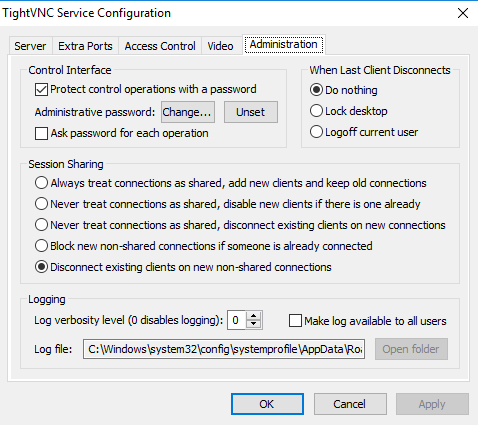
Task: Select Logoff current user option
Action: tap(316, 132)
